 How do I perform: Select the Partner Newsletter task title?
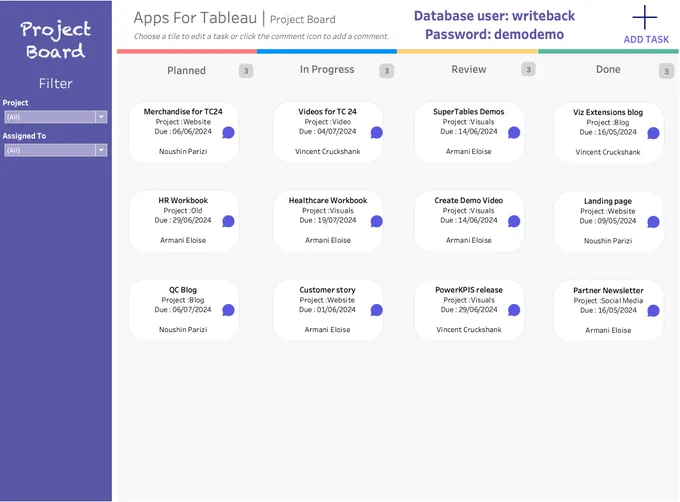[x=608, y=290]
